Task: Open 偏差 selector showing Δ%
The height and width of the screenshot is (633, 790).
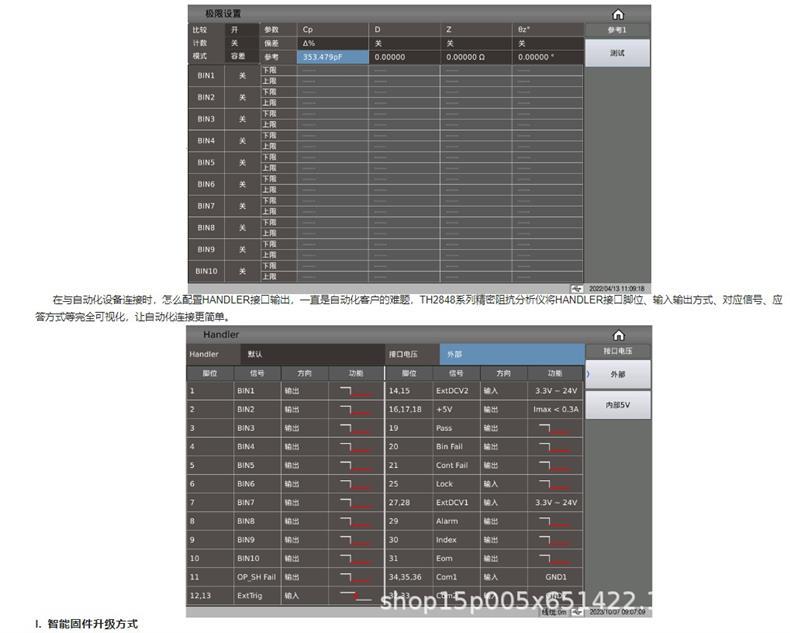Action: click(x=333, y=43)
